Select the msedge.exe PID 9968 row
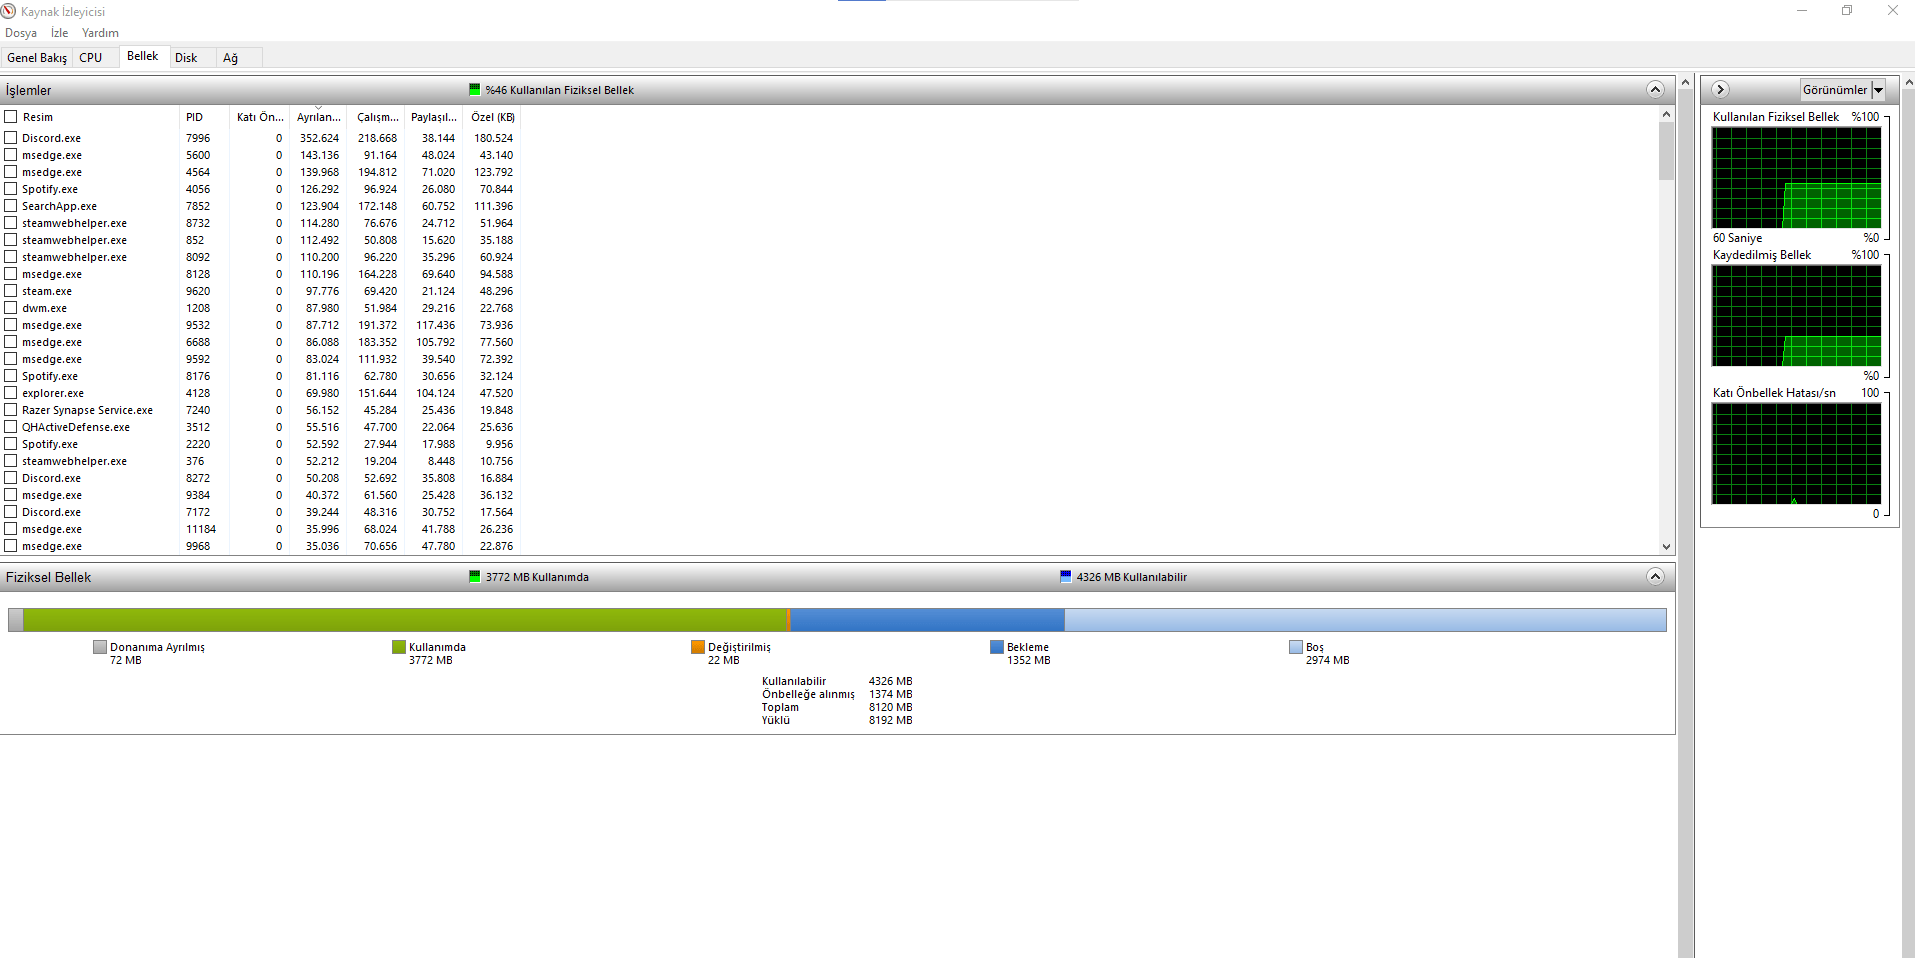The width and height of the screenshot is (1915, 958). click(260, 546)
